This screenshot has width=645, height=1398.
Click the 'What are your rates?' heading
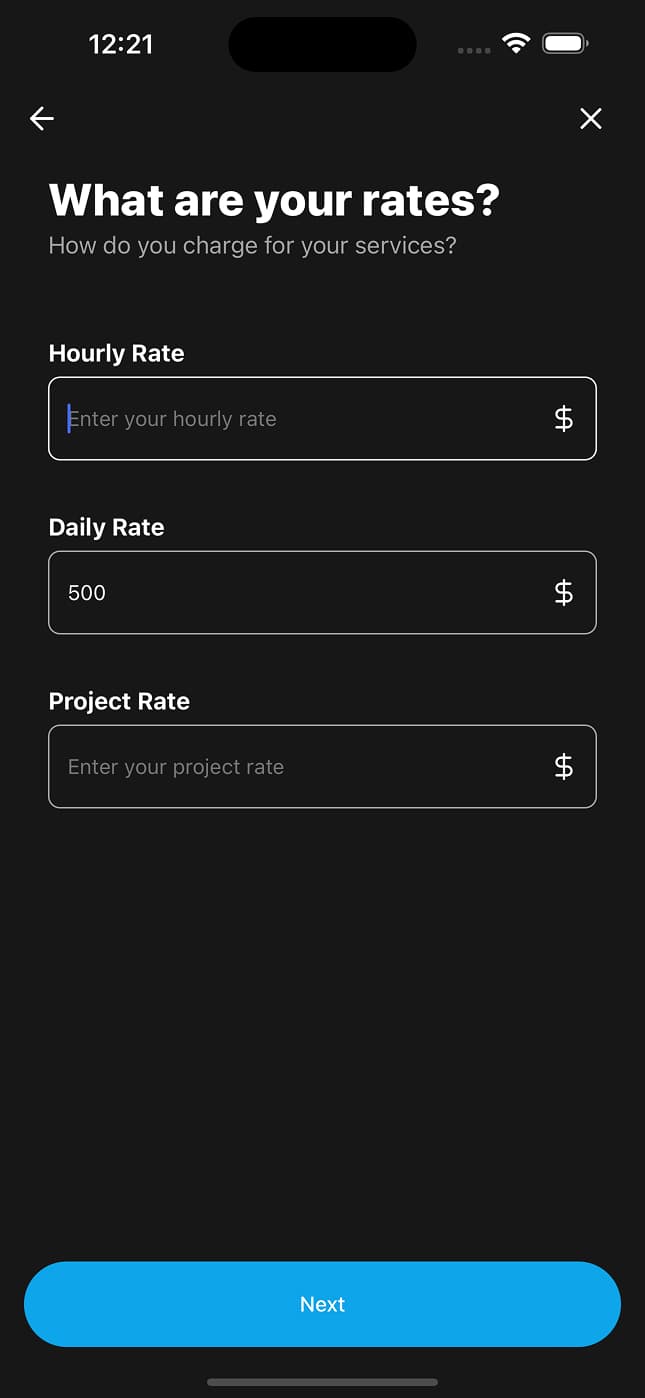coord(274,200)
